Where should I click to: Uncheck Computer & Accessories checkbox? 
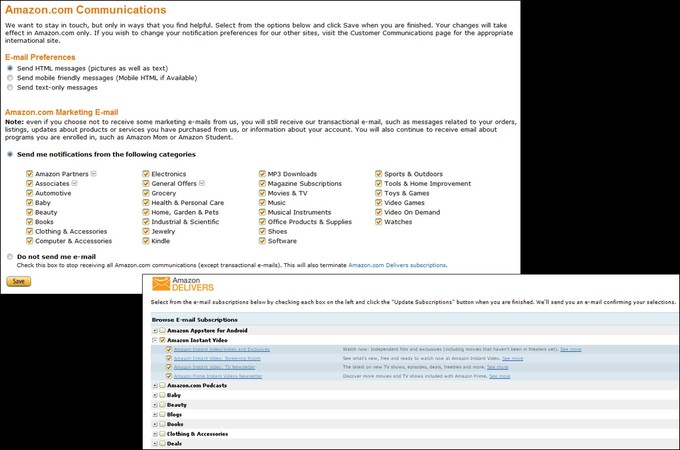[x=29, y=241]
